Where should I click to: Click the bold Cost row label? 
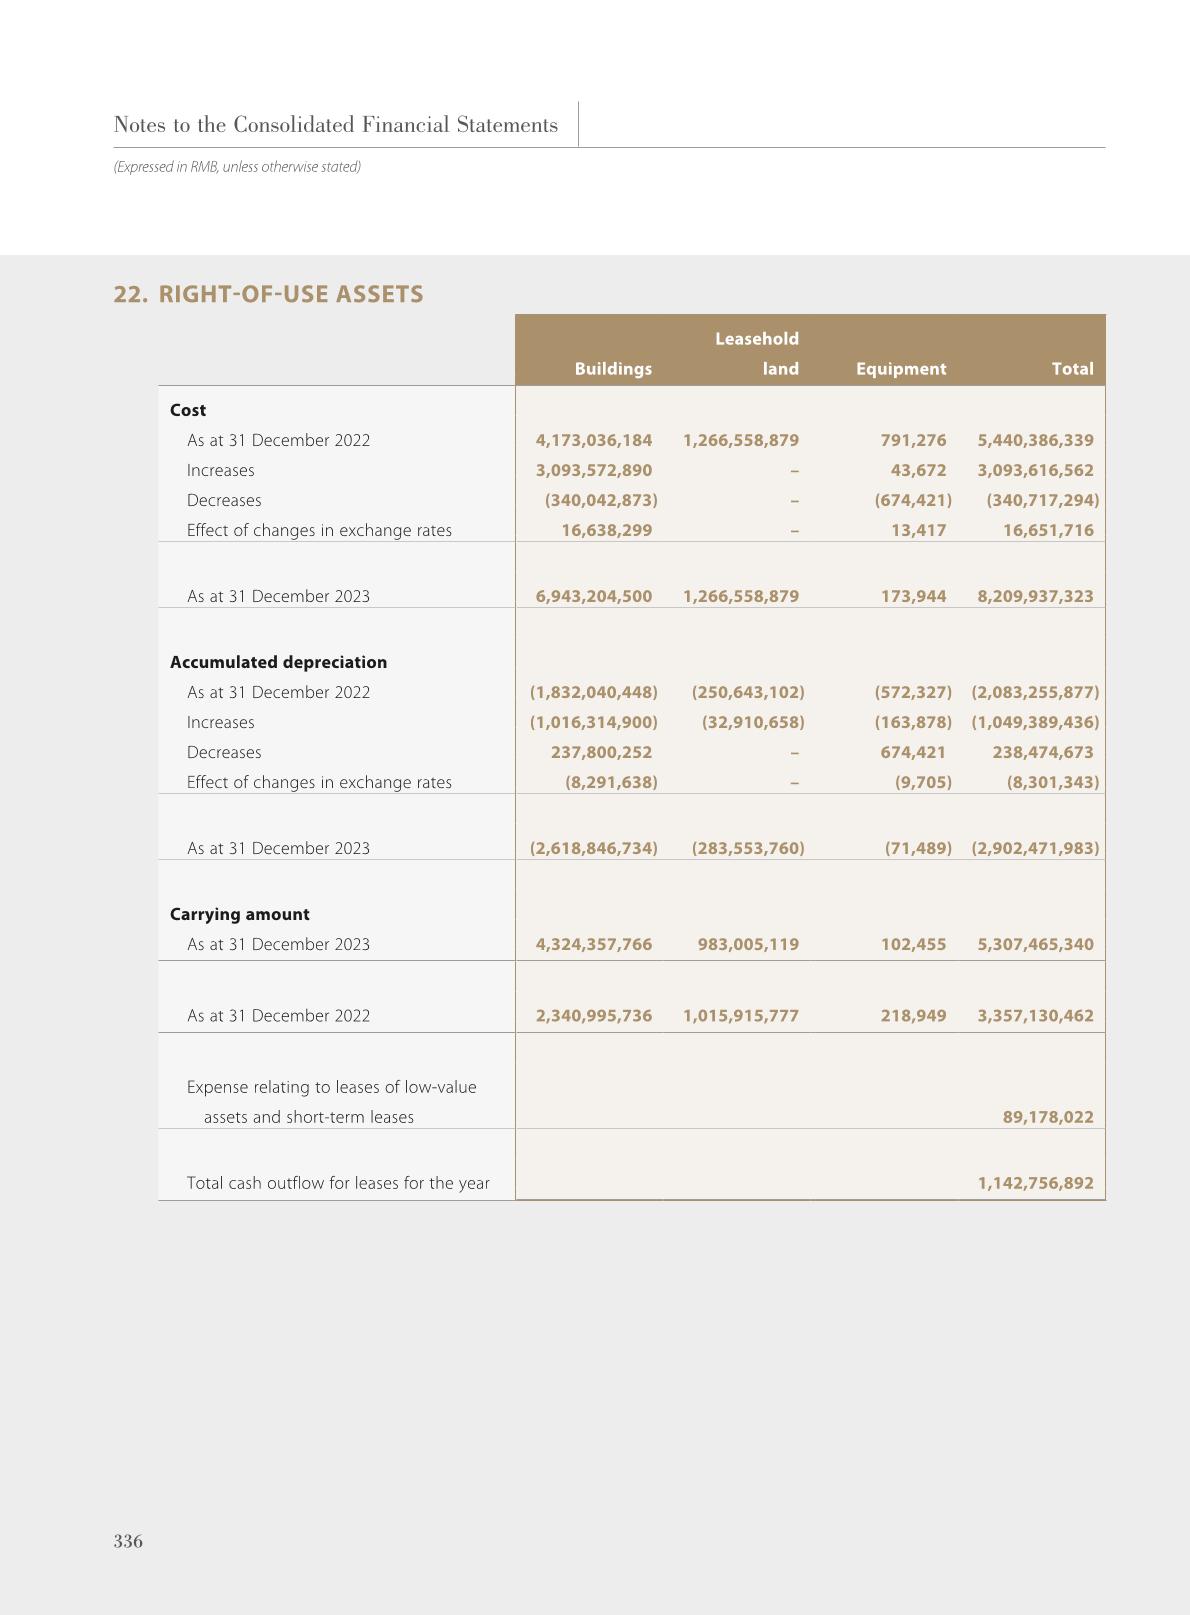point(188,410)
